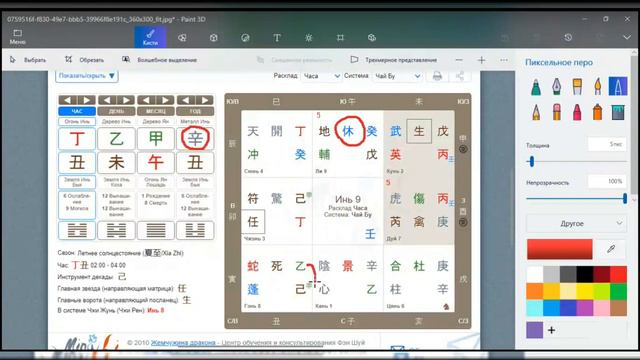Open the 2D shapes tab
Viewport: 640px width, 360px height.
coord(182,38)
